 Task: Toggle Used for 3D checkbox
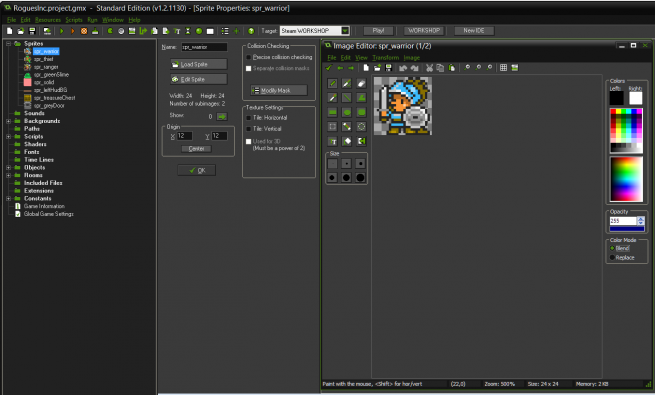click(249, 142)
